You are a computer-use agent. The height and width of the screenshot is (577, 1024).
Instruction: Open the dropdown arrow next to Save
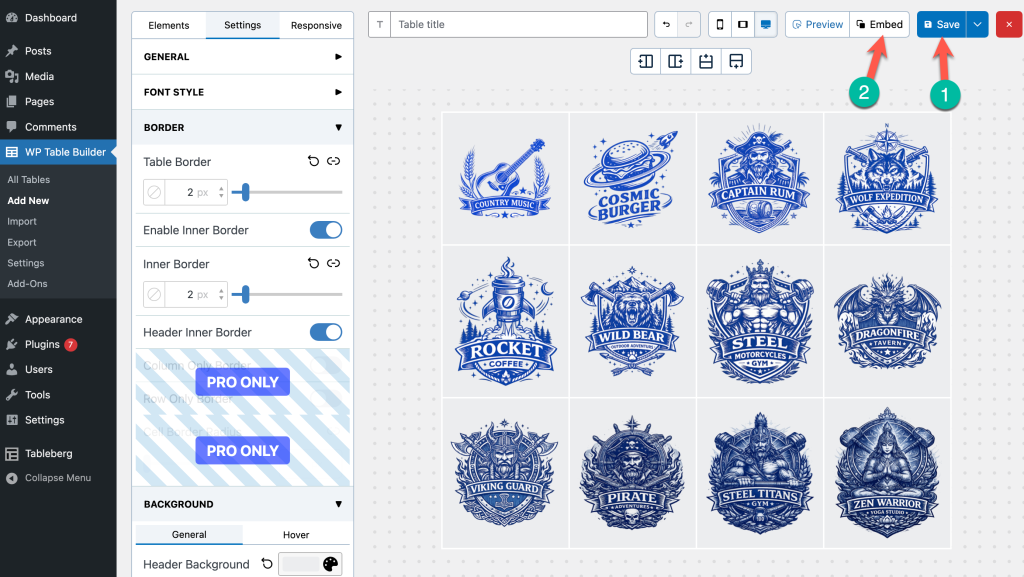pyautogui.click(x=978, y=25)
